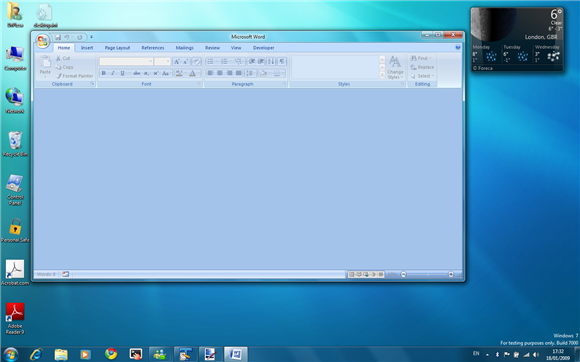Toggle Show/Hide paragraph marks
This screenshot has height=362, width=580.
coord(282,61)
